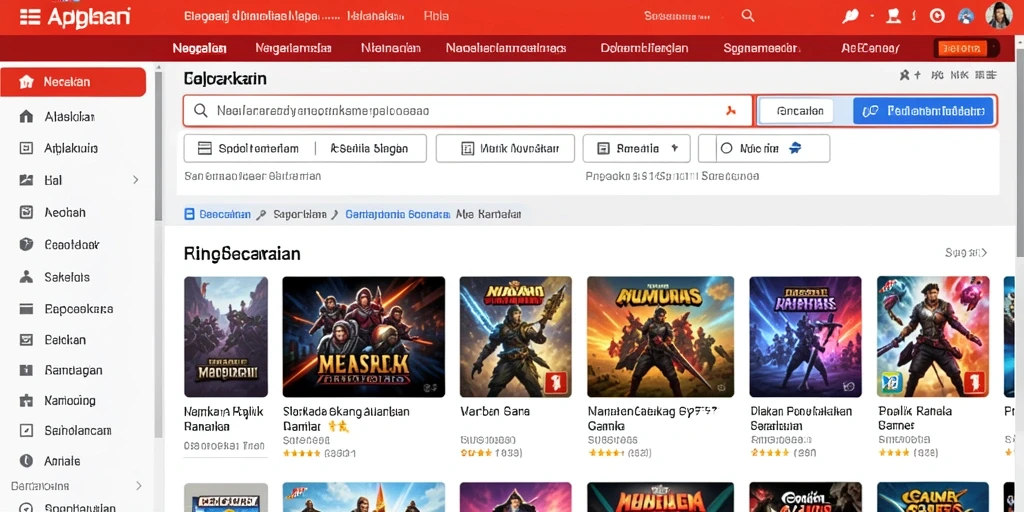Open the Measrek game thumbnail
The height and width of the screenshot is (512, 1024).
point(364,337)
